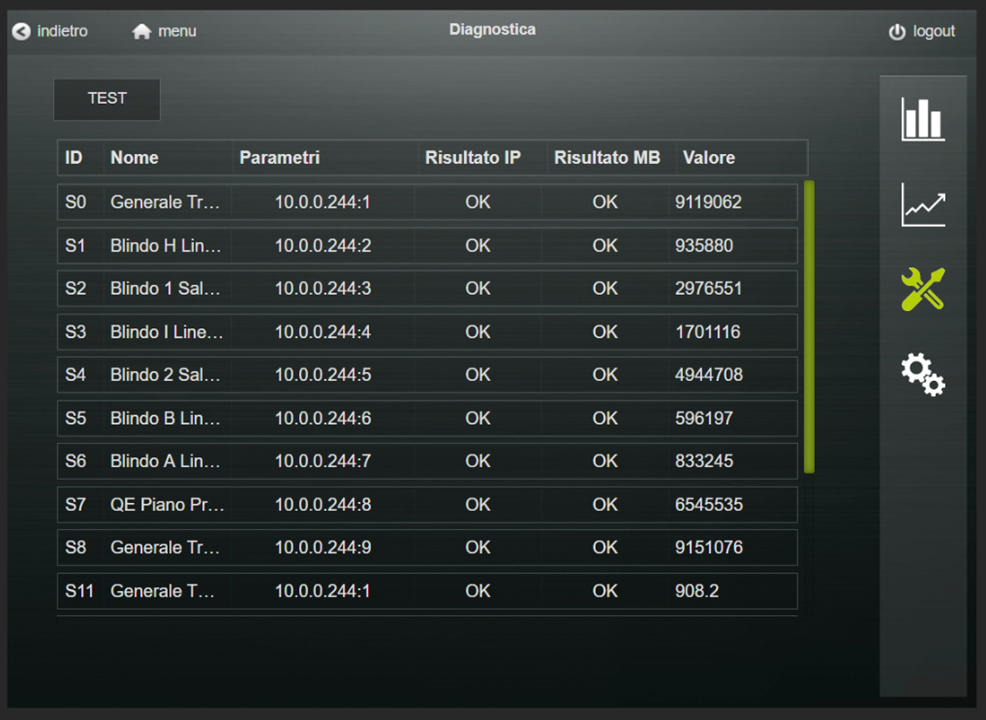Click the Risultato IP column header
This screenshot has height=720, width=986.
pyautogui.click(x=472, y=158)
